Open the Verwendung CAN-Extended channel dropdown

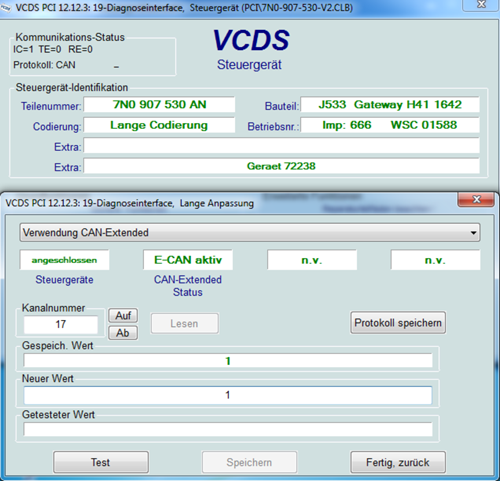click(x=250, y=232)
